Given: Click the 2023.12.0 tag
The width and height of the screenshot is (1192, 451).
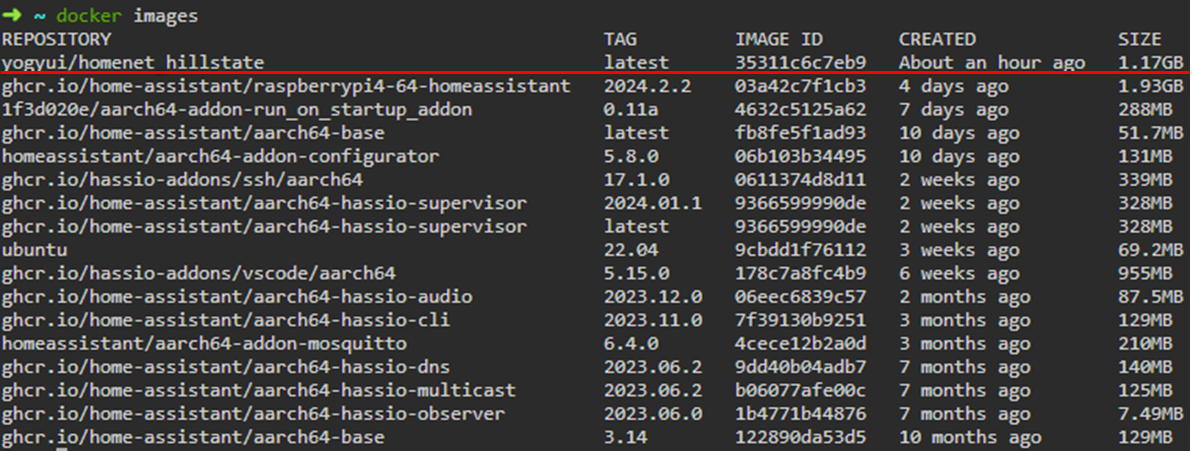Looking at the screenshot, I should [653, 297].
